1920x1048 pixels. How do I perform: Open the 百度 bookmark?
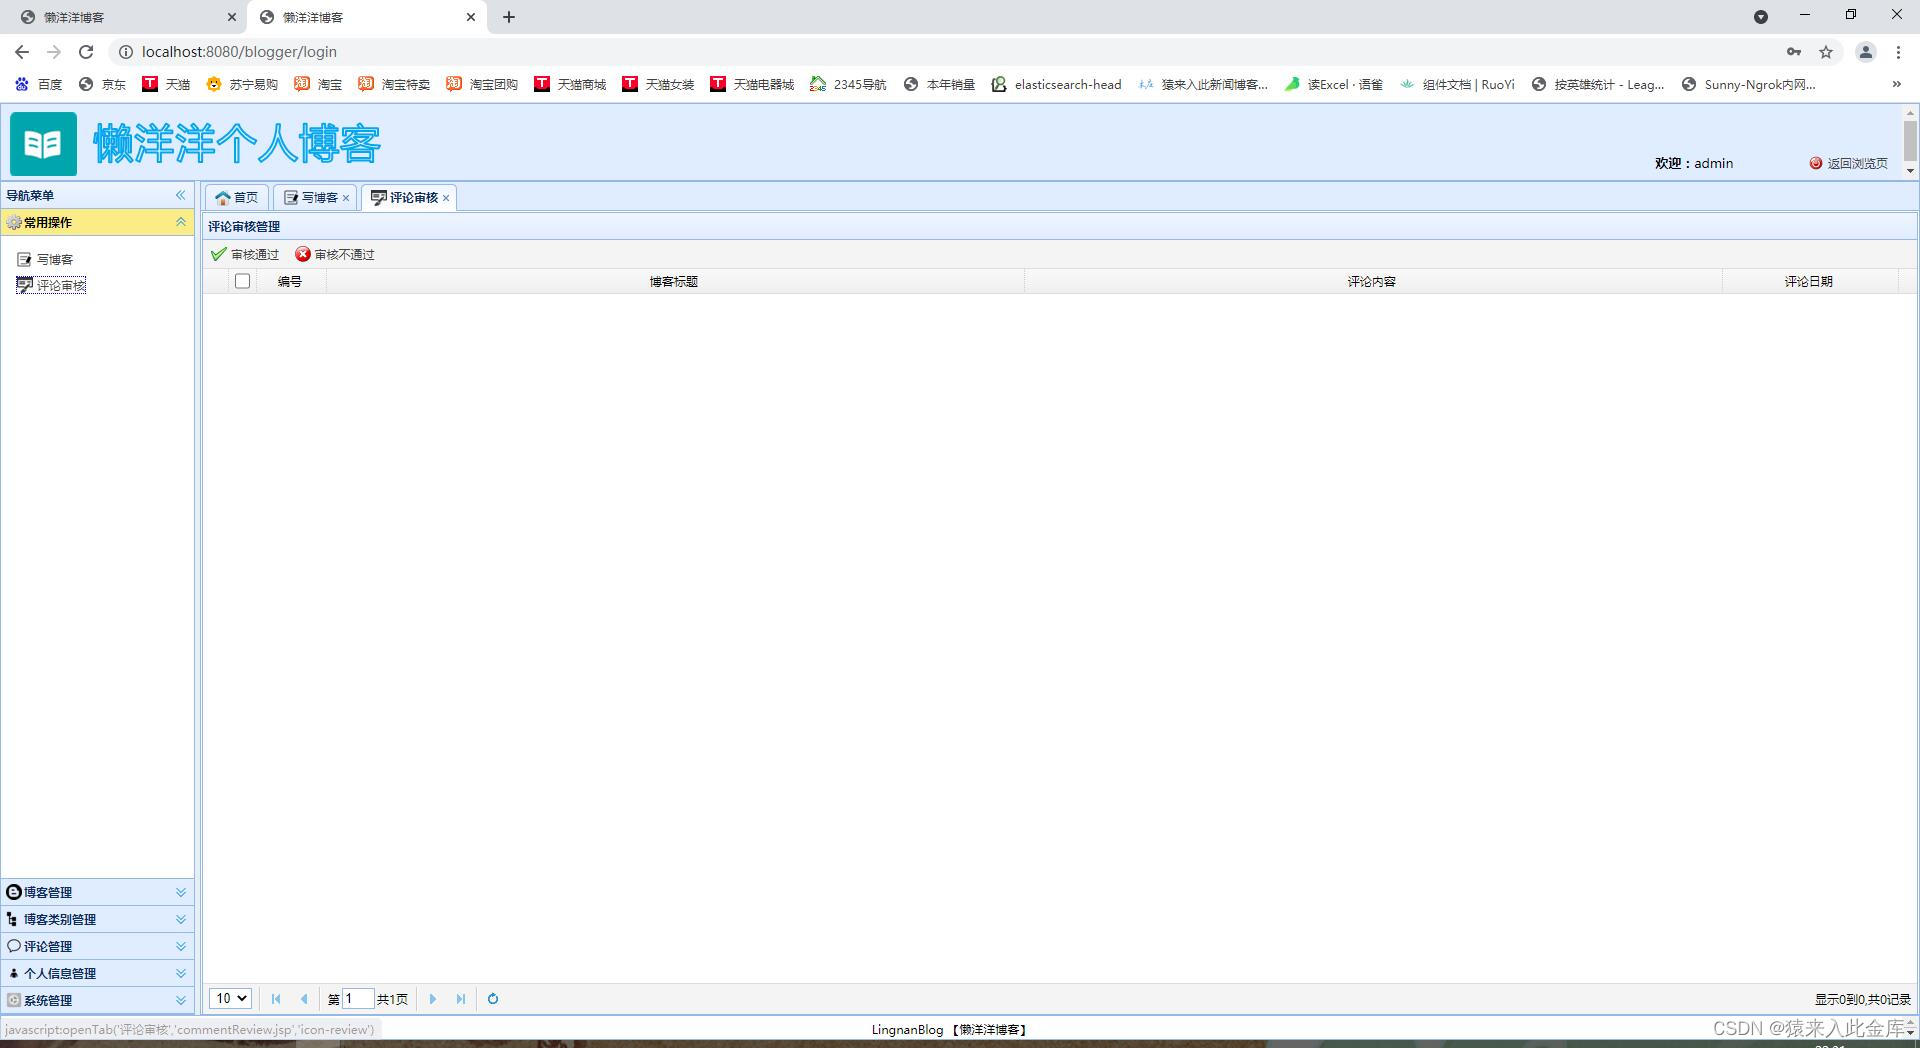(x=39, y=85)
